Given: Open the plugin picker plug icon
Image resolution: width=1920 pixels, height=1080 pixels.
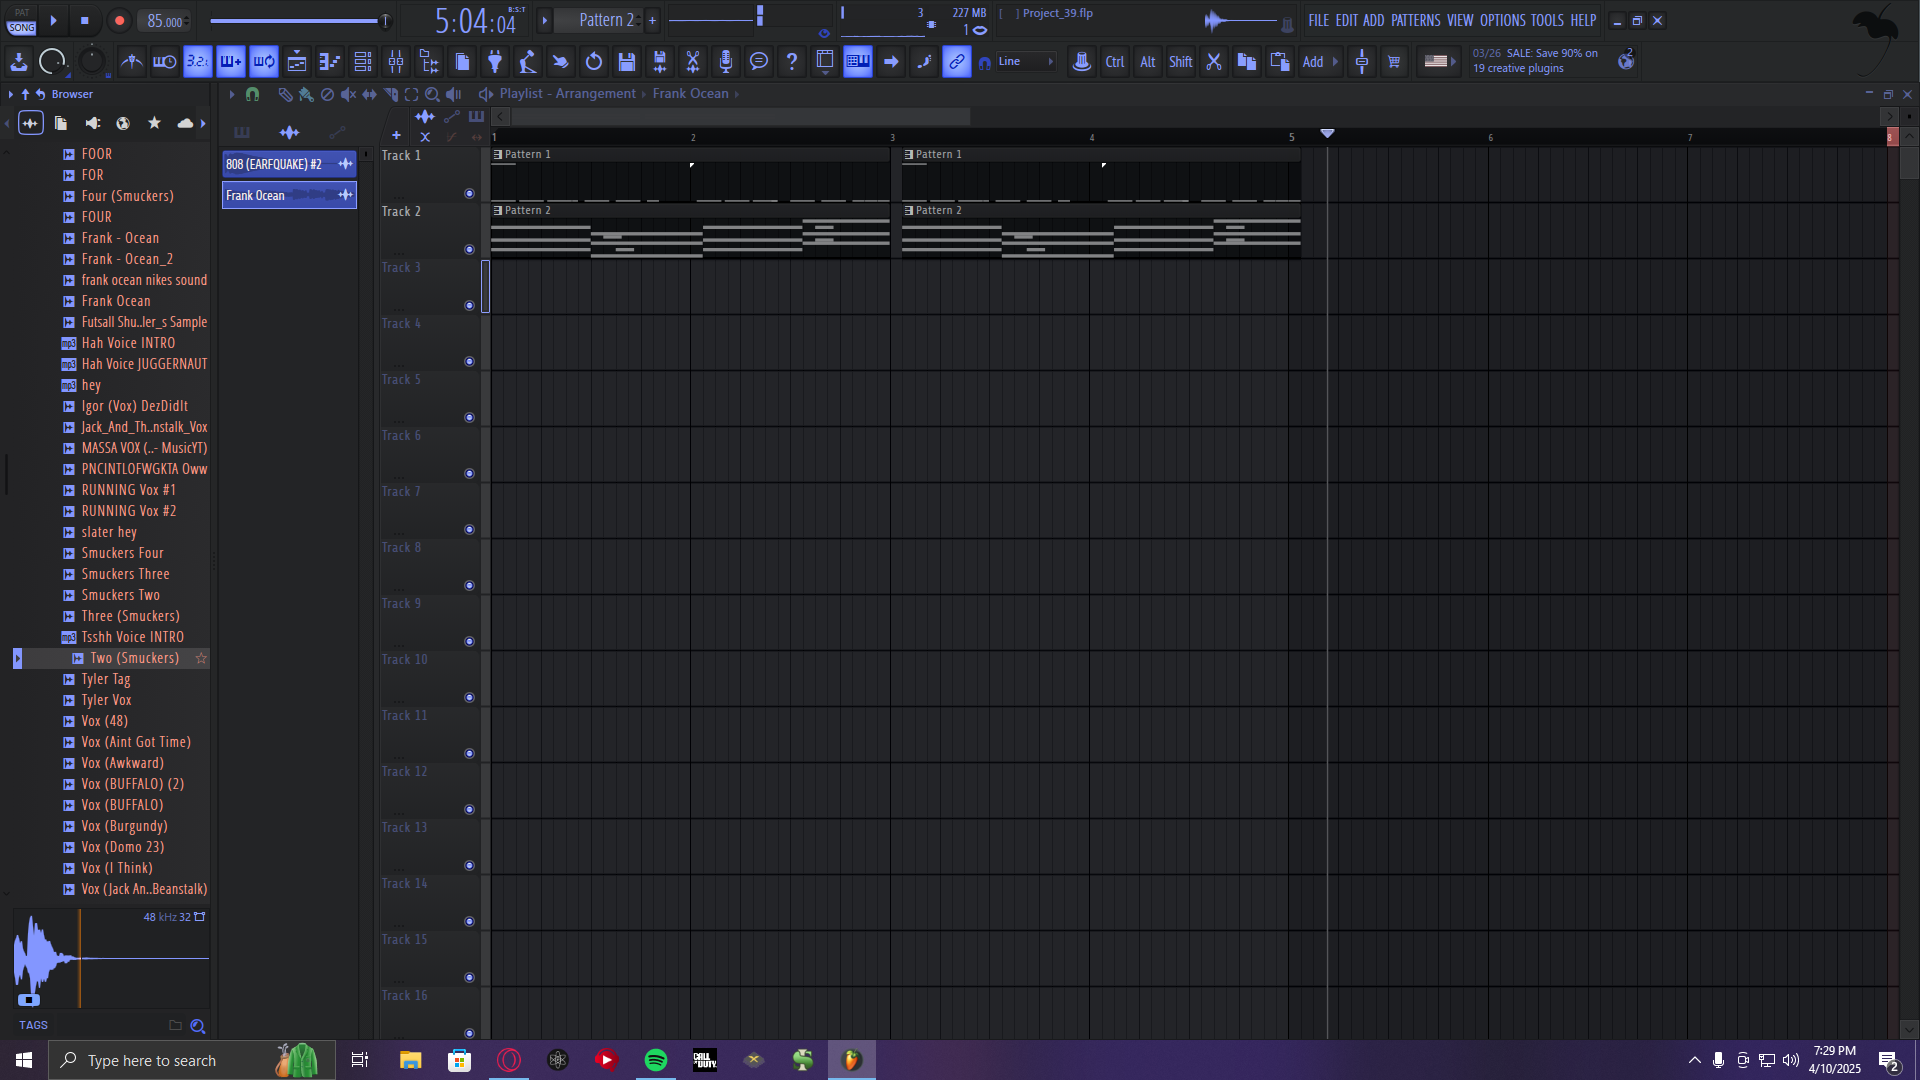Looking at the screenshot, I should click(495, 62).
